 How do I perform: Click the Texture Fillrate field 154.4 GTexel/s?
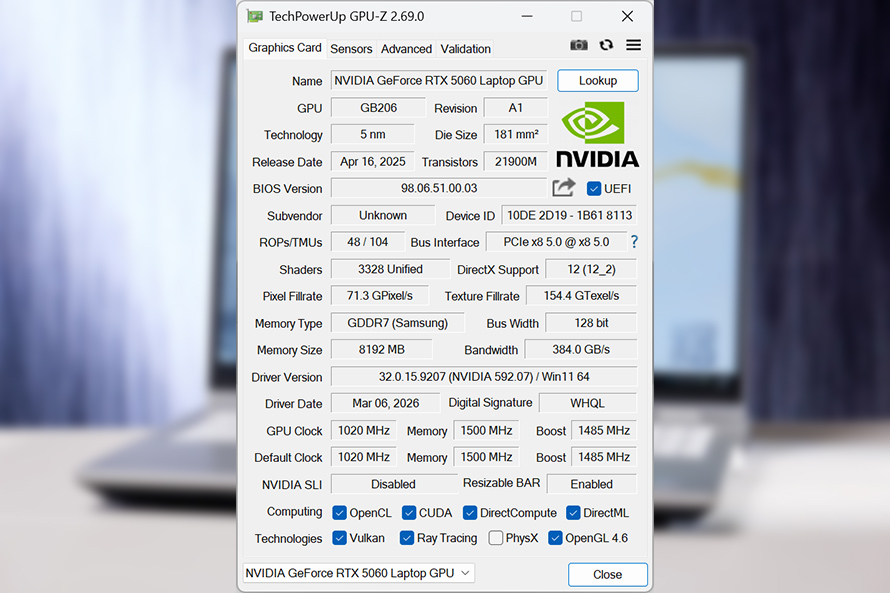coord(581,296)
